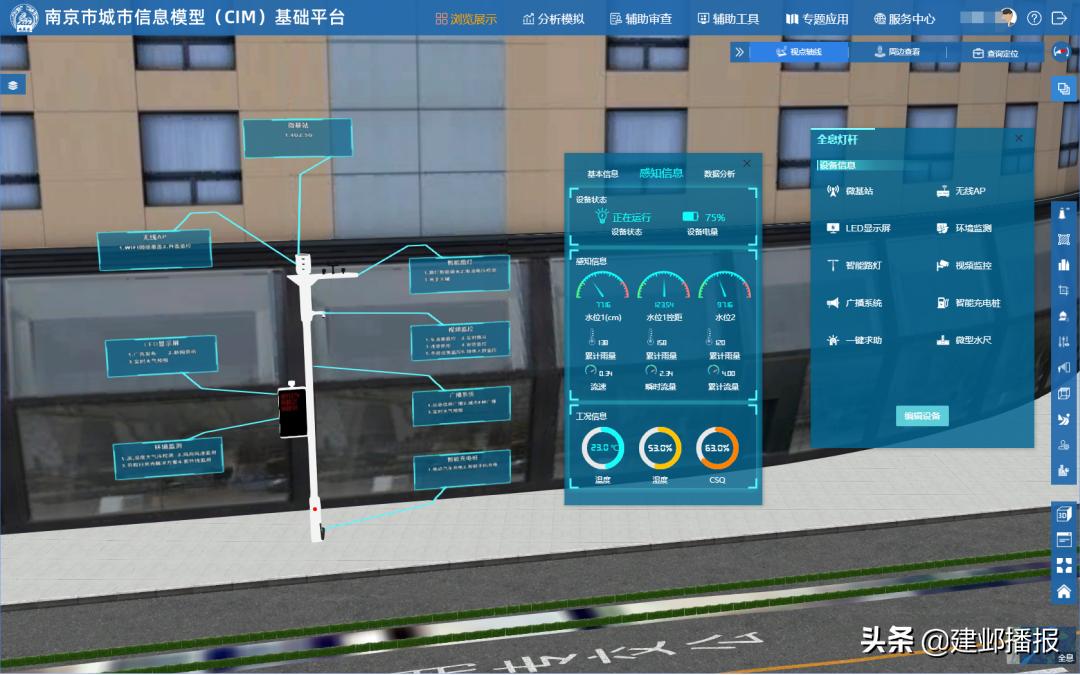This screenshot has height=675, width=1080.
Task: Click the megaphone icon in right sidebar
Action: coord(1063,368)
